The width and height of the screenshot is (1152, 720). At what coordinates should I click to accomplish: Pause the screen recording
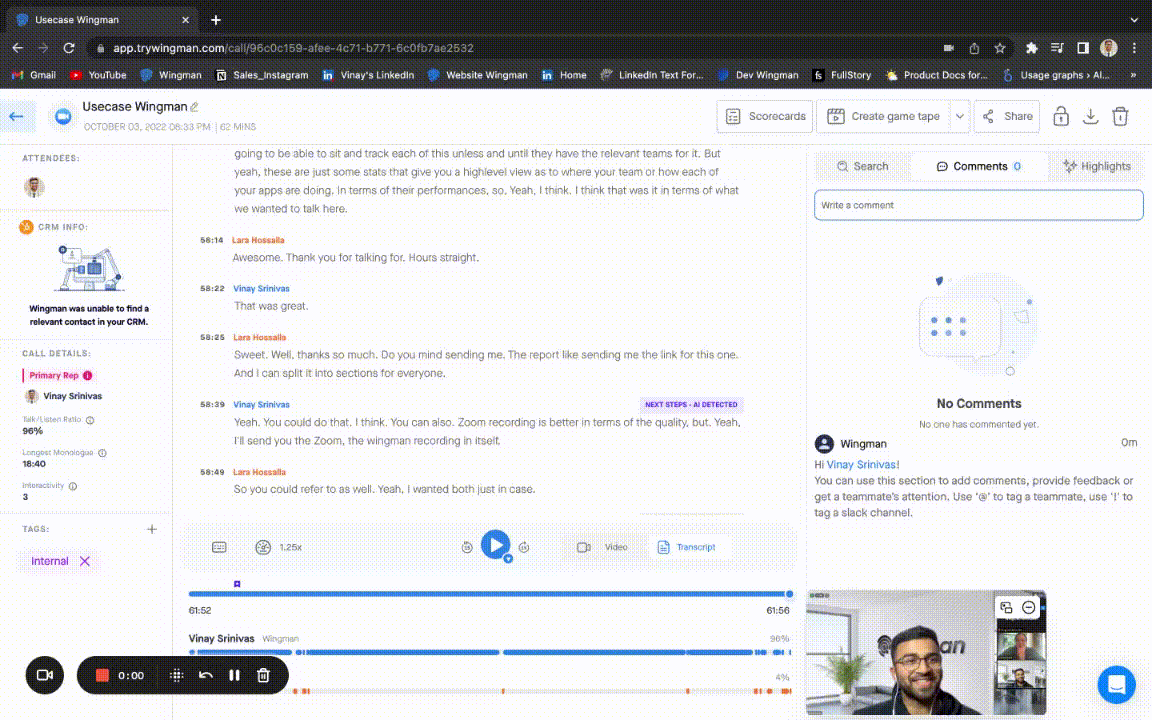(234, 675)
